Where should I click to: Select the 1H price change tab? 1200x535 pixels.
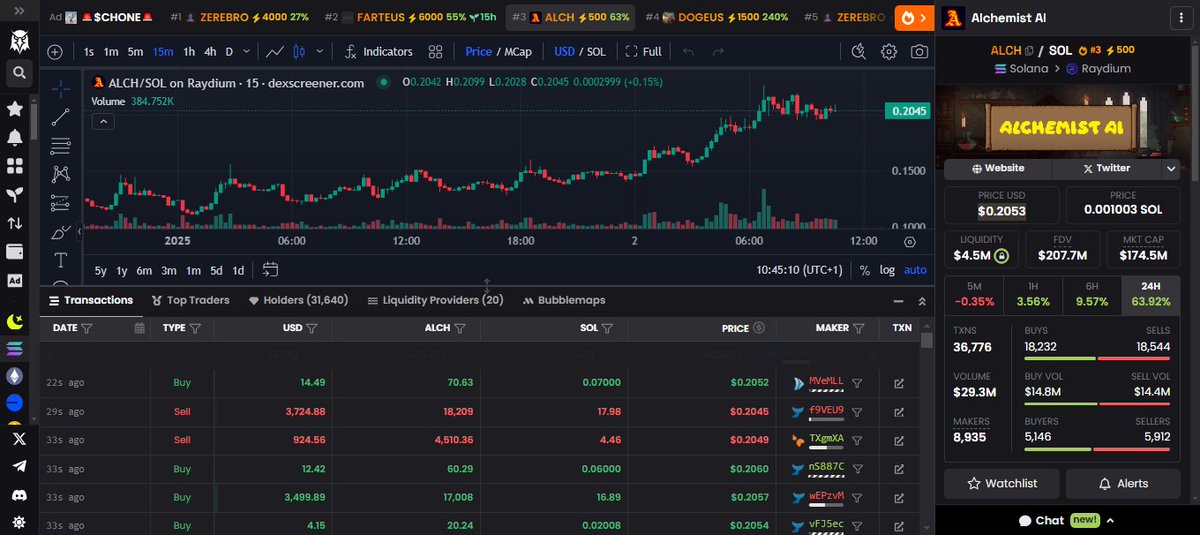tap(1032, 294)
